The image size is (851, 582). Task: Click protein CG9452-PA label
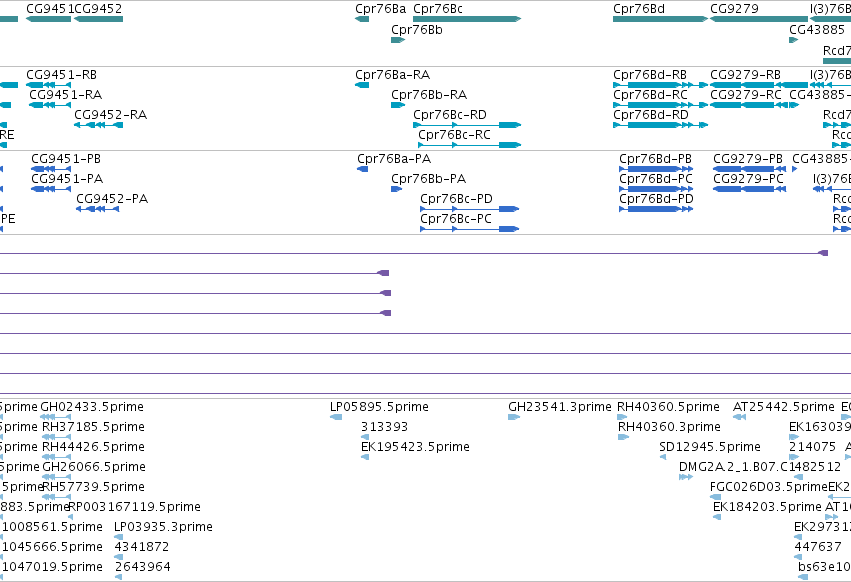(x=112, y=199)
